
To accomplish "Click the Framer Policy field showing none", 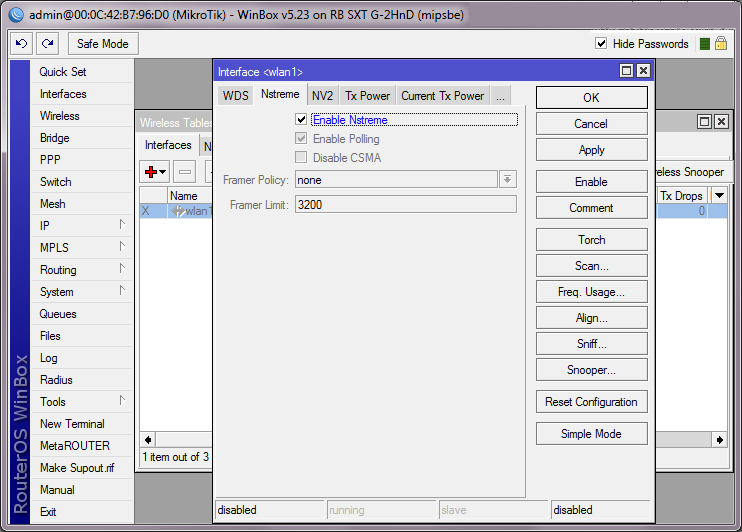I will pyautogui.click(x=396, y=180).
